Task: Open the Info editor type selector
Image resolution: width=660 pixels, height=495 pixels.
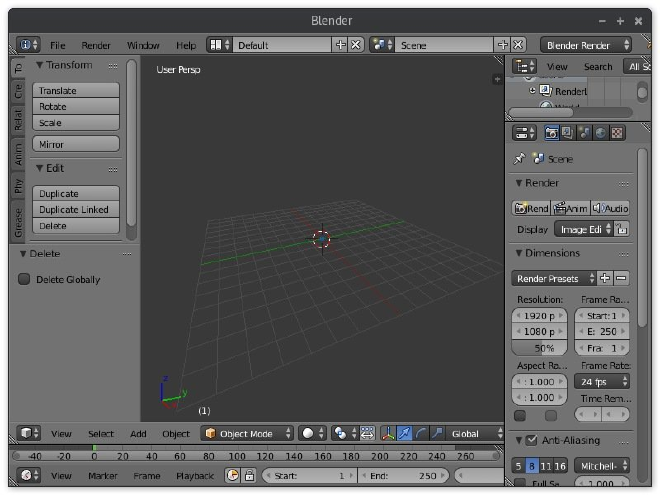Action: [28, 45]
